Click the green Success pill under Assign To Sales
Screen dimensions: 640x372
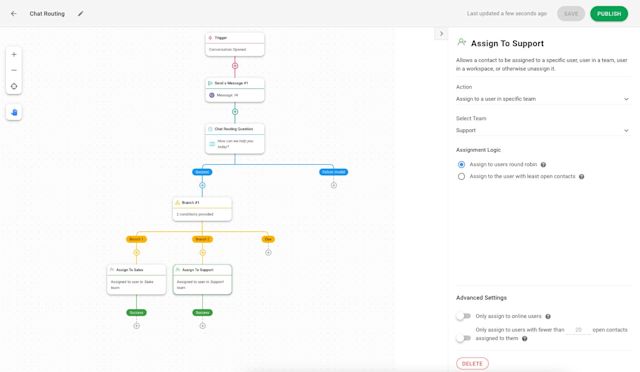(x=136, y=312)
